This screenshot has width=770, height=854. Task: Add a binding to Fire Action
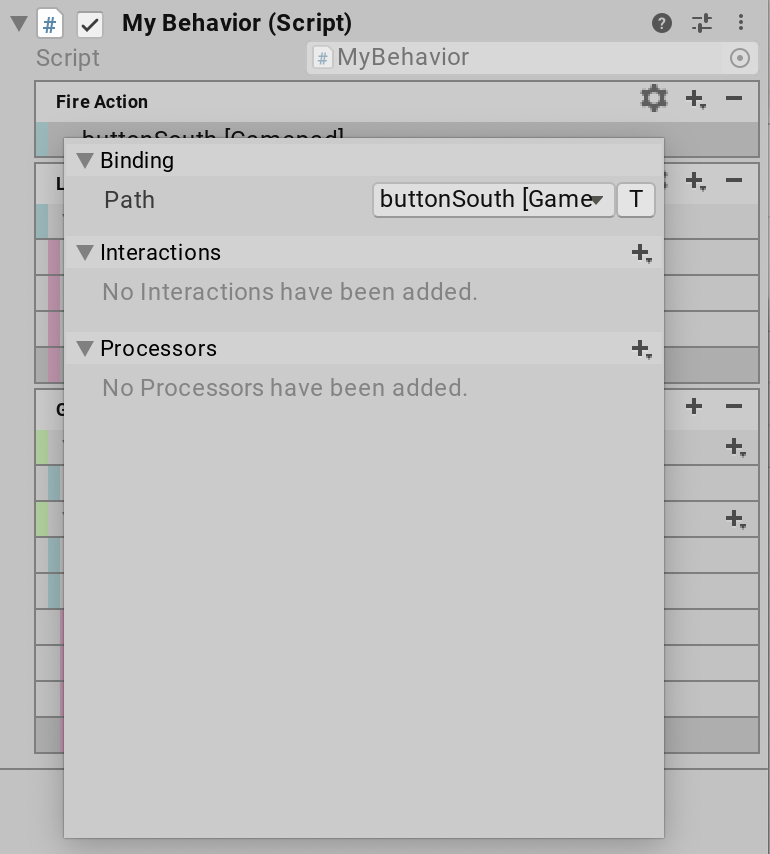(x=695, y=100)
